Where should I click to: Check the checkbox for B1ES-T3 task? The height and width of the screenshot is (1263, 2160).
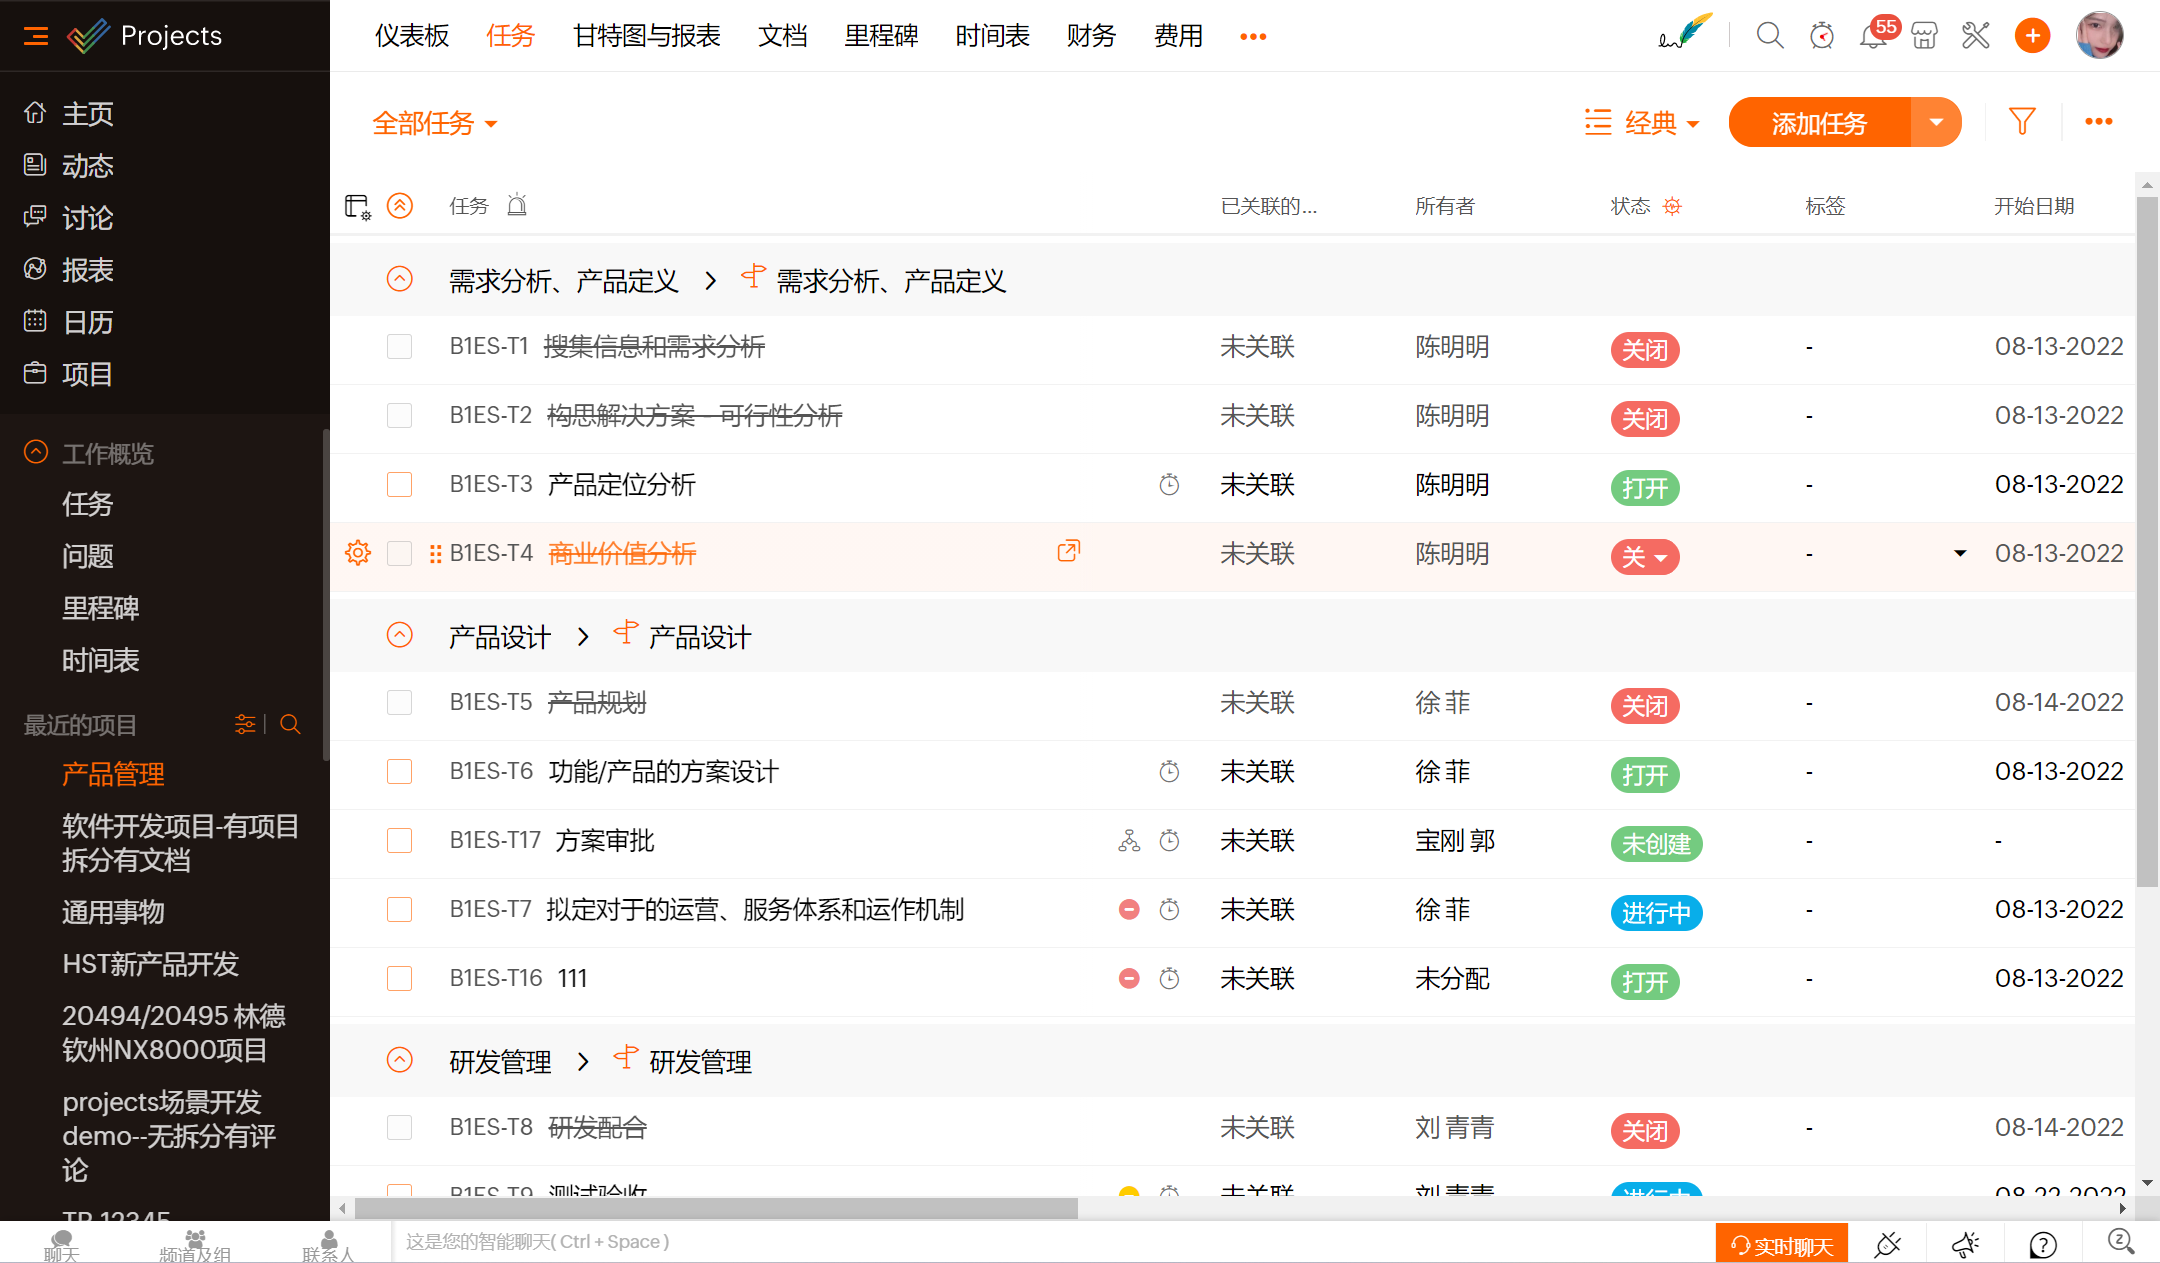(x=399, y=485)
